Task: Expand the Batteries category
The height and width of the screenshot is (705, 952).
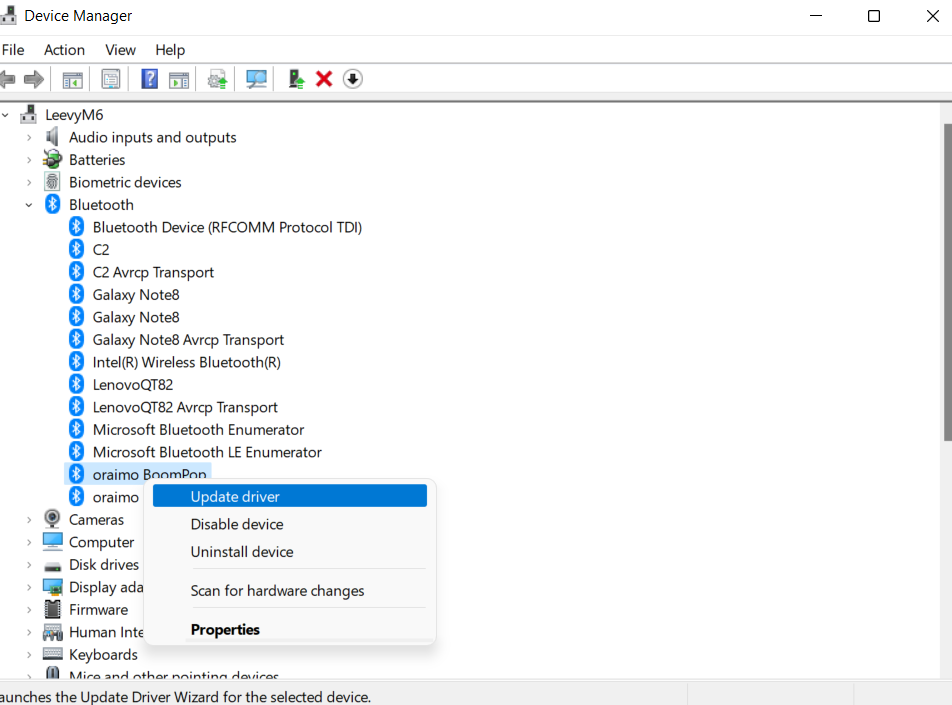Action: (29, 160)
